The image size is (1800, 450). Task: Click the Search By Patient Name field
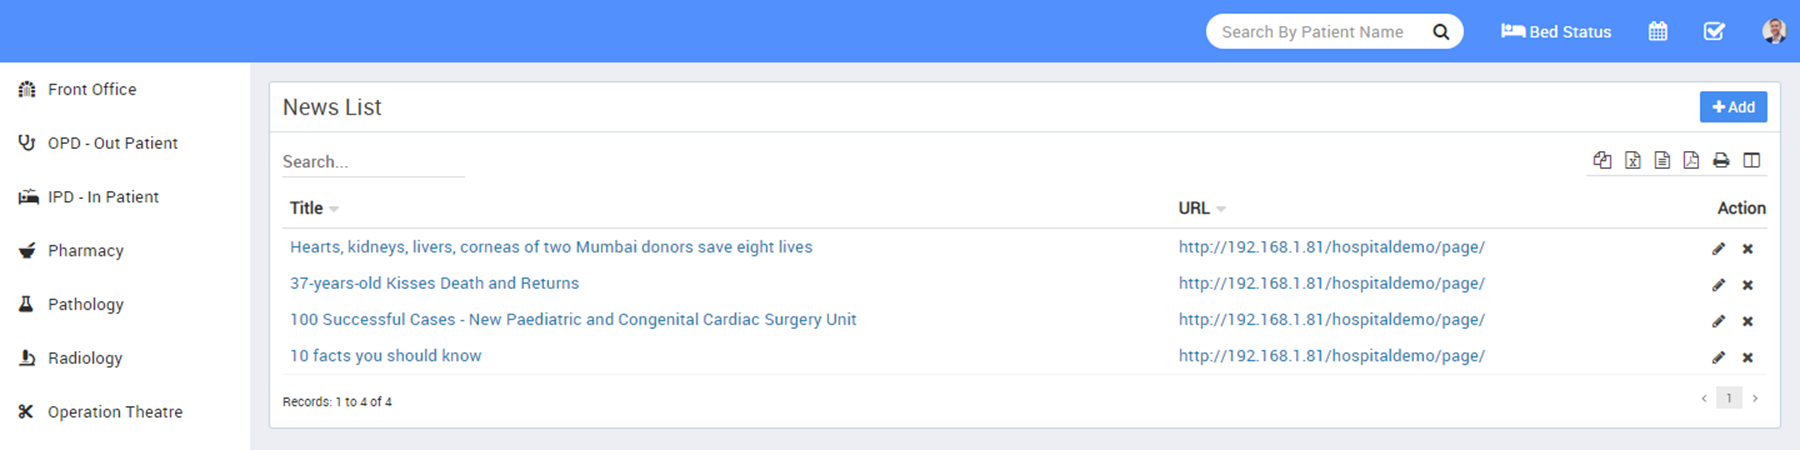pyautogui.click(x=1312, y=32)
